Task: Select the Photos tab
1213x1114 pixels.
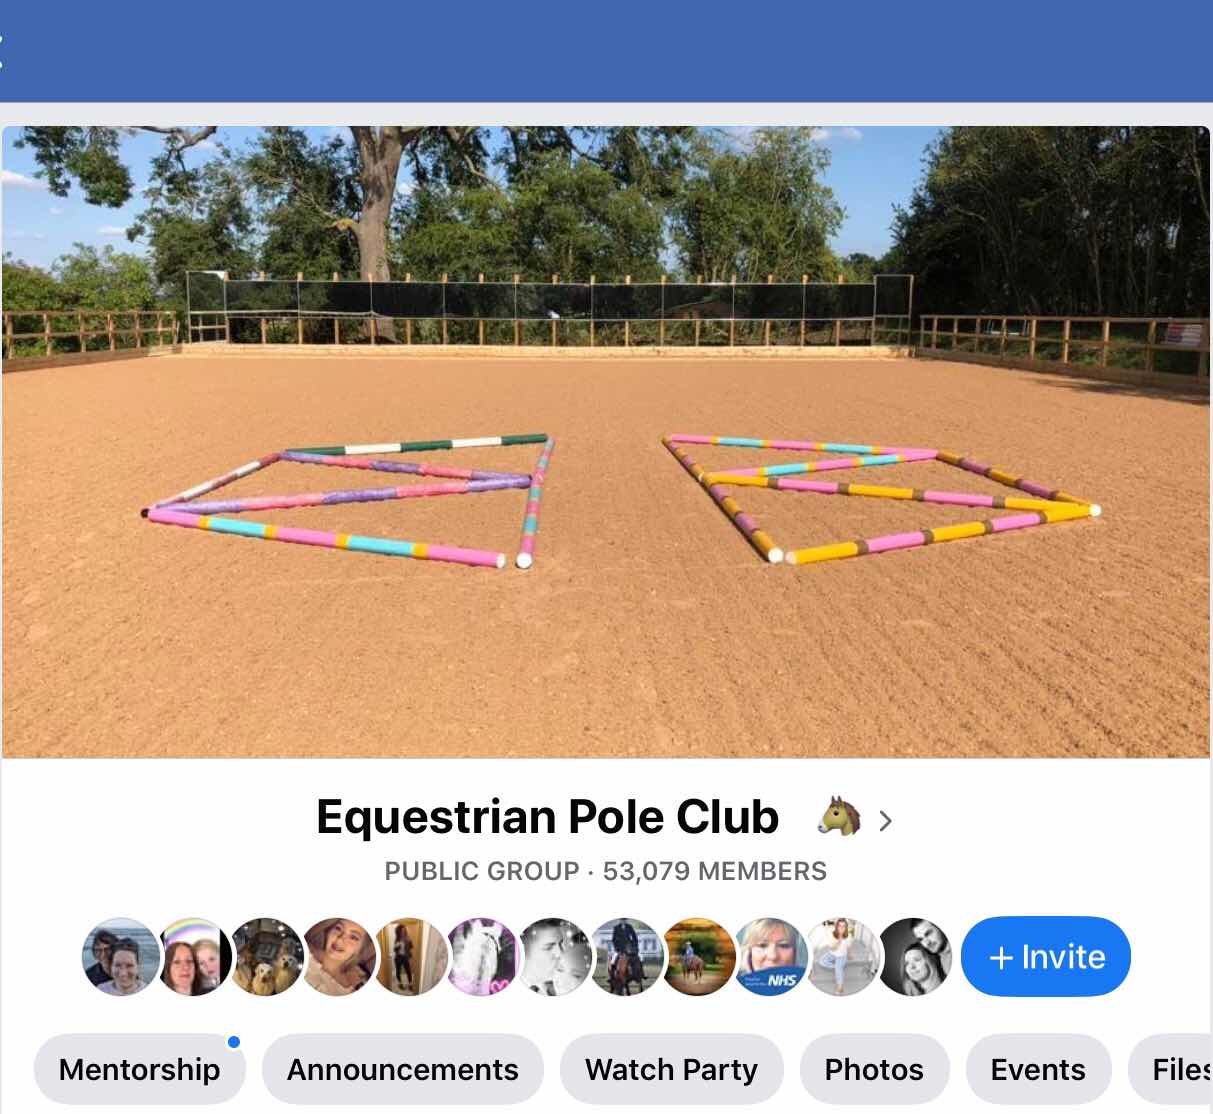Action: (x=874, y=1069)
